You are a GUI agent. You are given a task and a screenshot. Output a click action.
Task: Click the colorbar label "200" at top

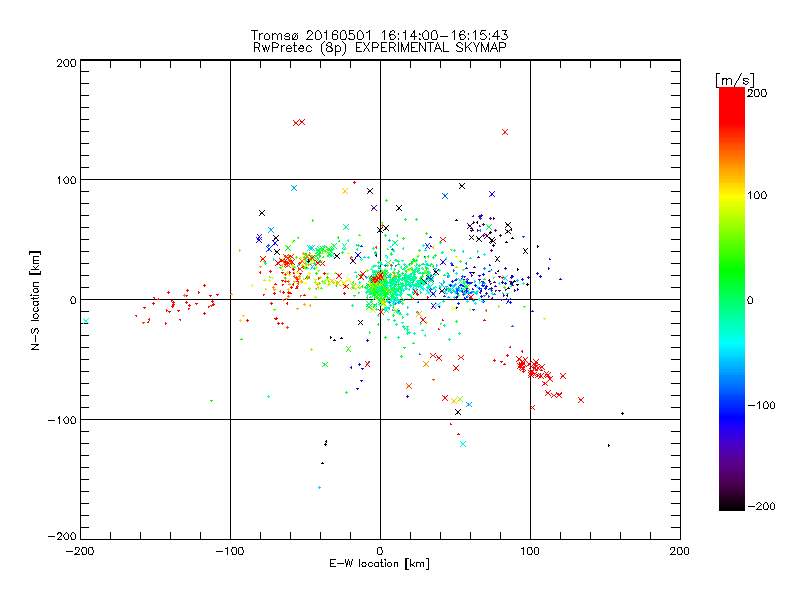pyautogui.click(x=757, y=93)
